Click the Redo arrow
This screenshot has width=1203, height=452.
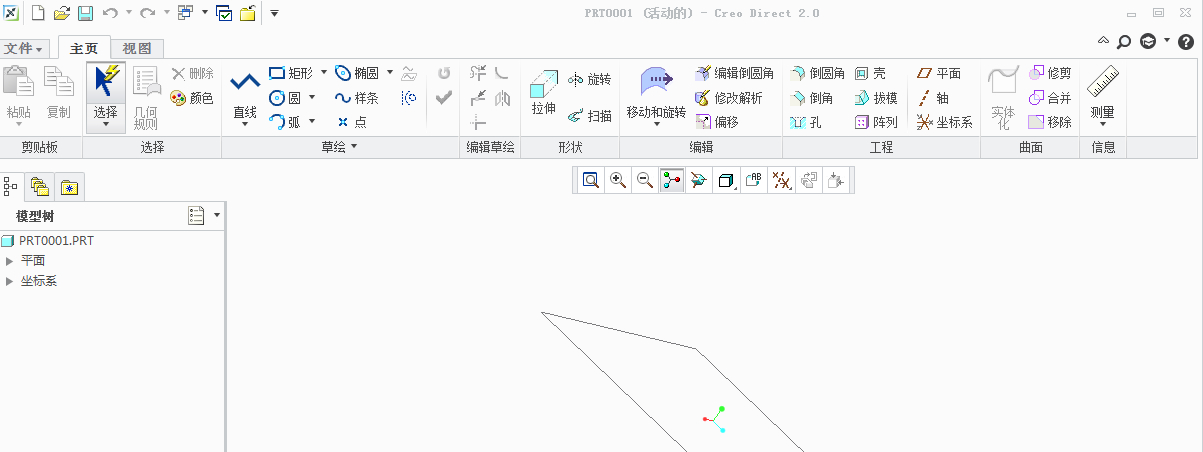tap(148, 13)
